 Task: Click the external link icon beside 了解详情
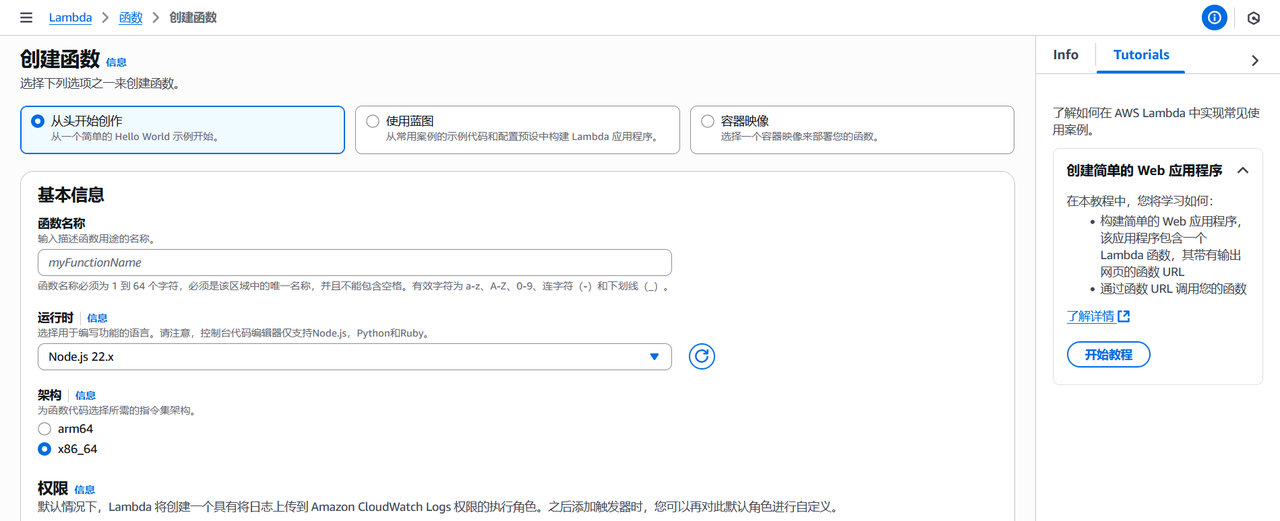click(1124, 316)
